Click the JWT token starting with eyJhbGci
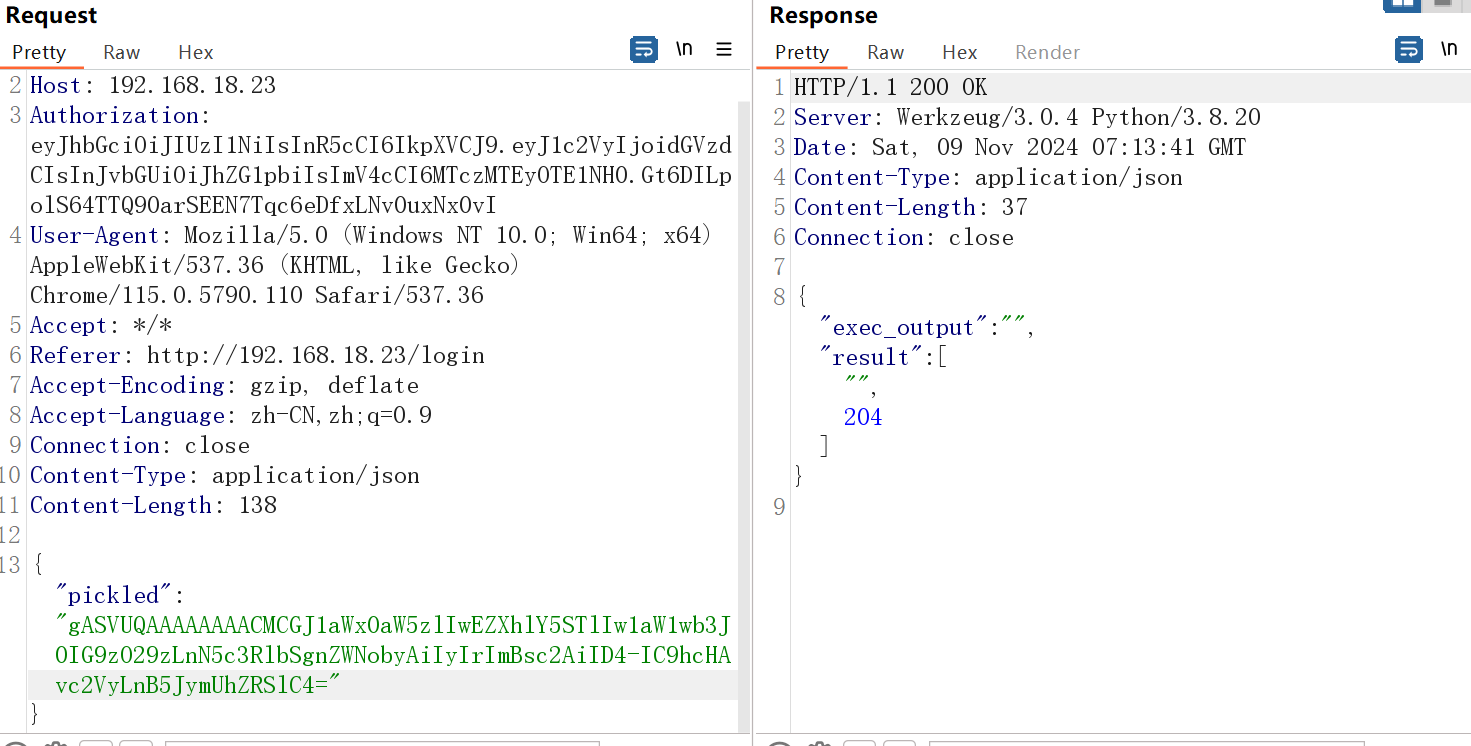1471x746 pixels. 381,175
